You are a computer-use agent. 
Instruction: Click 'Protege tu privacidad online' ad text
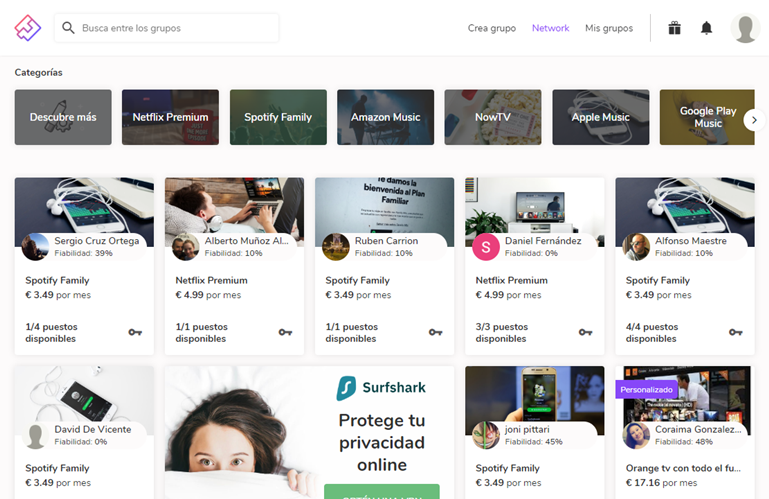(x=382, y=443)
